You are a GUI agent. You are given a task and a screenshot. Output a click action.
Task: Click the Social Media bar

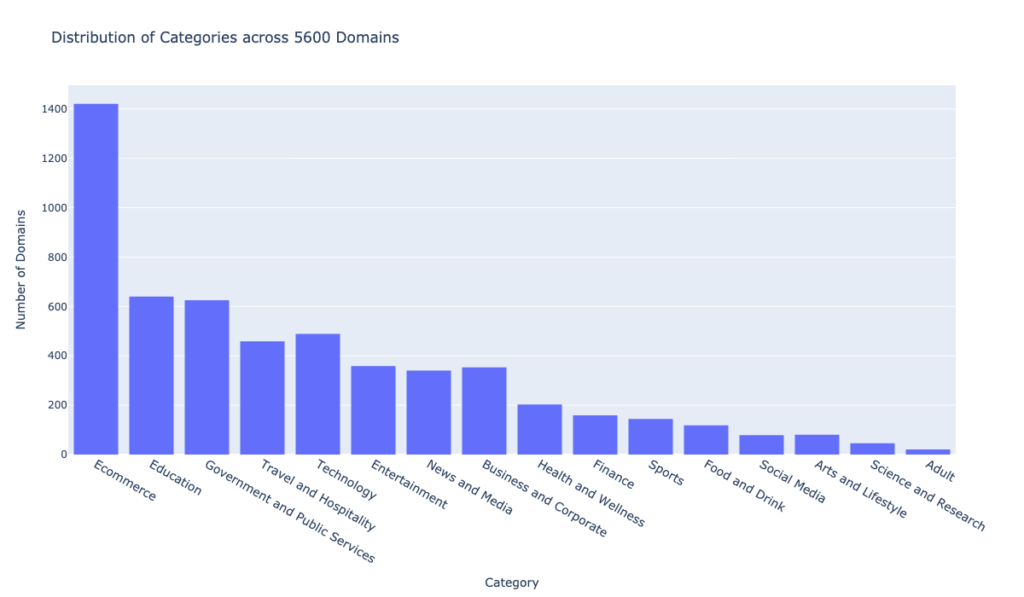pos(761,445)
